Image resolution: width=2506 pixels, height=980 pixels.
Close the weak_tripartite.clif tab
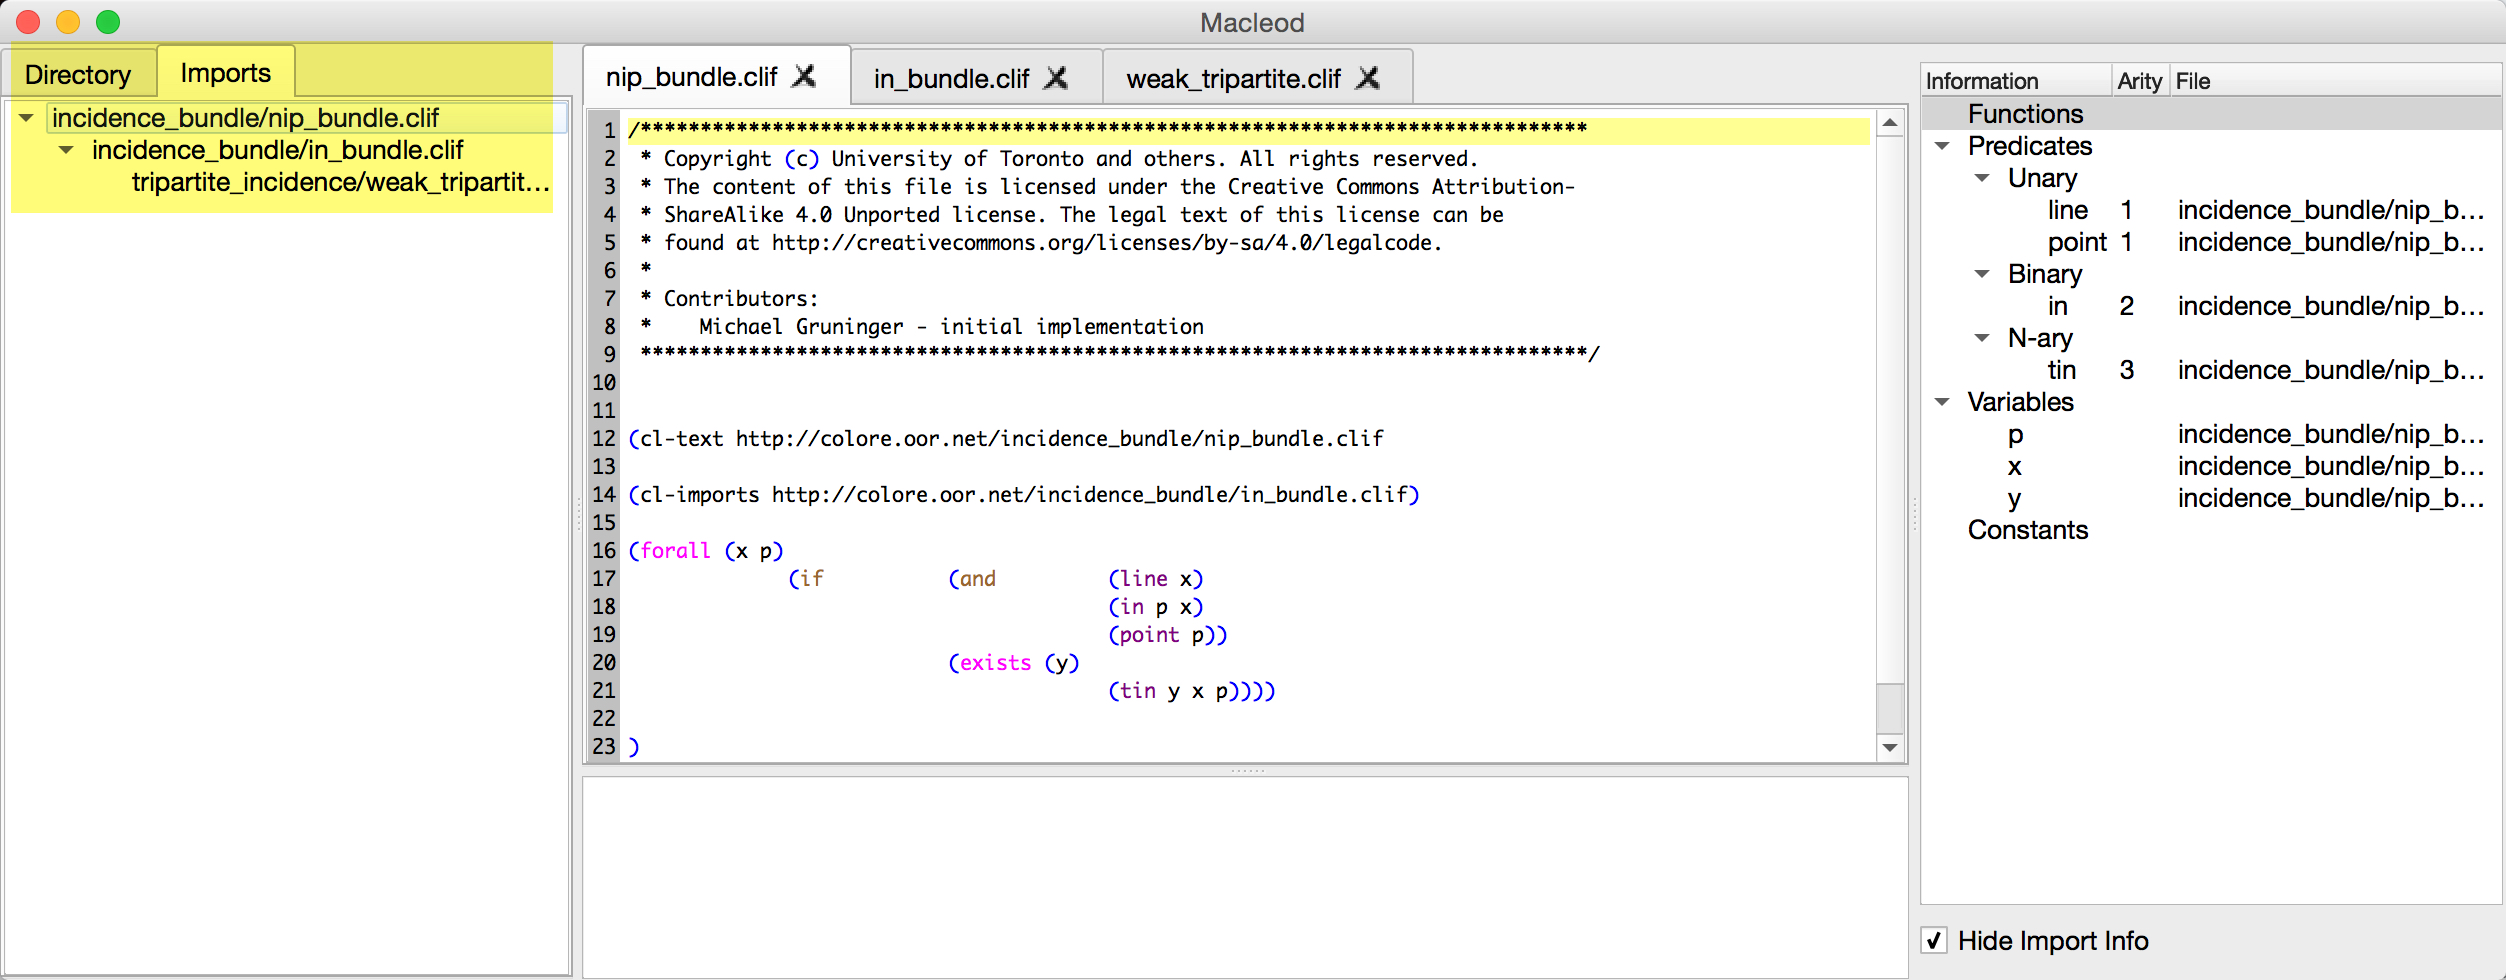click(1368, 78)
